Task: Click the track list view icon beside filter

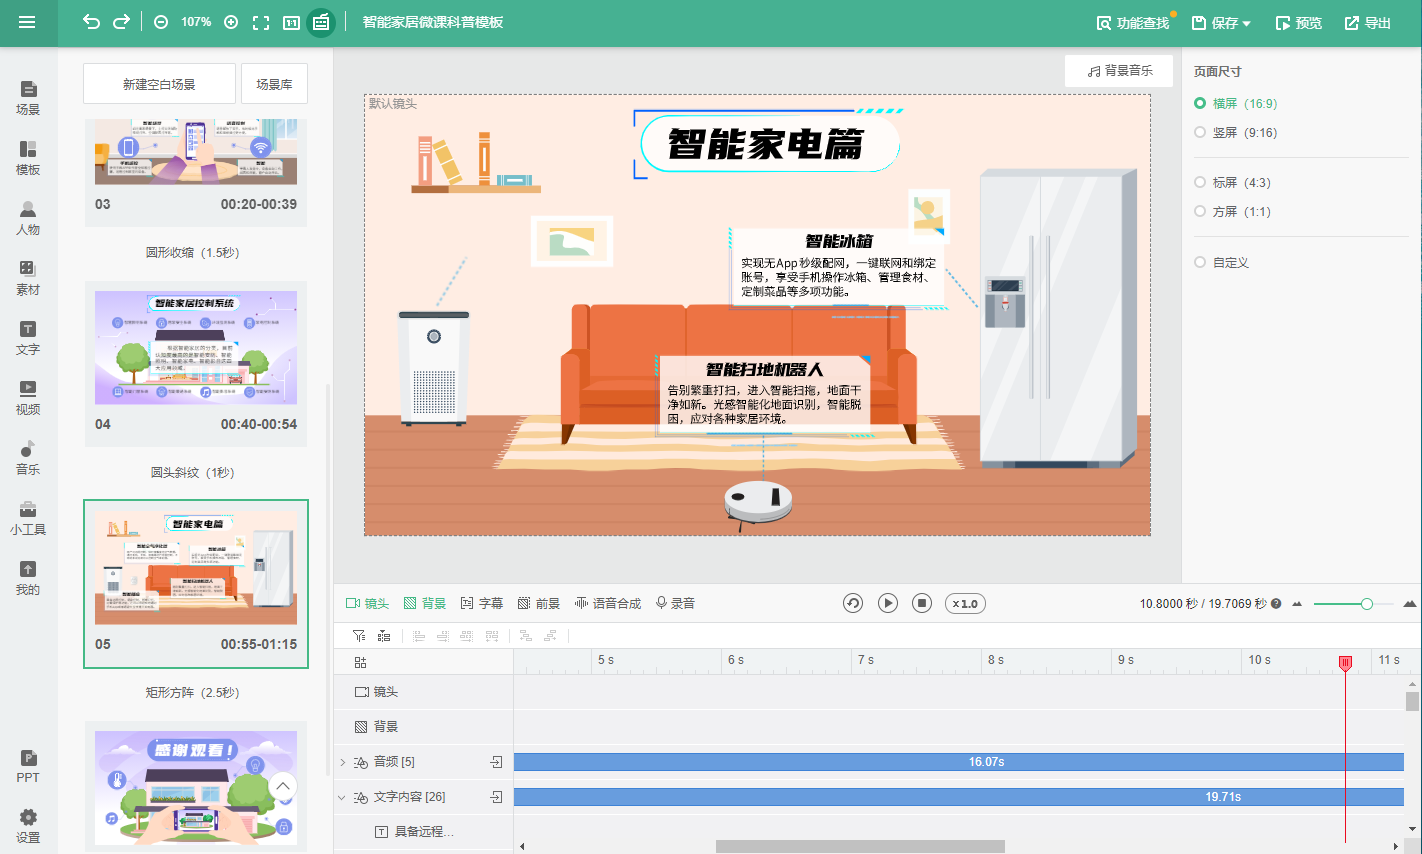Action: [x=384, y=636]
